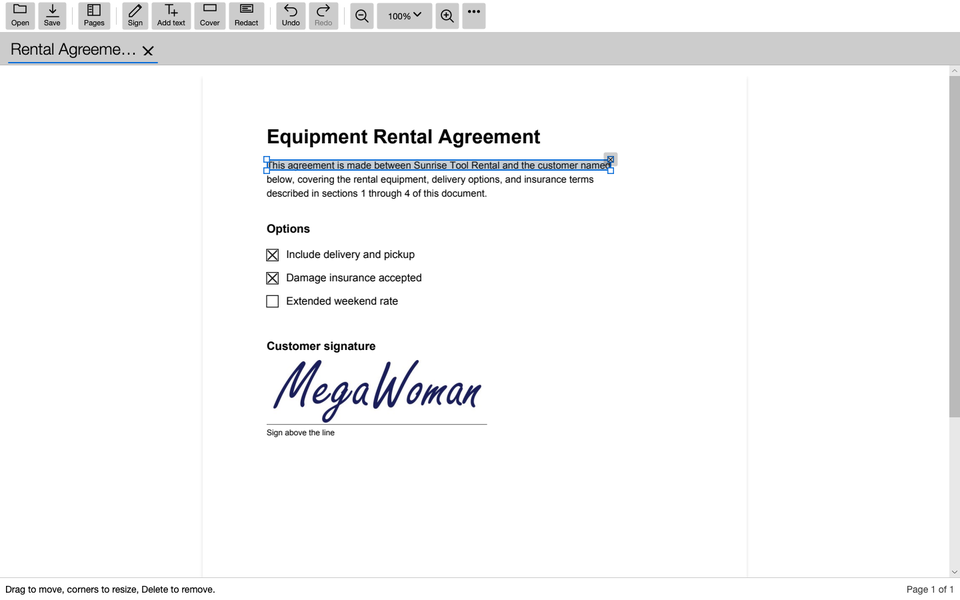This screenshot has width=960, height=600.
Task: Click the scrollbar down arrow
Action: click(954, 572)
